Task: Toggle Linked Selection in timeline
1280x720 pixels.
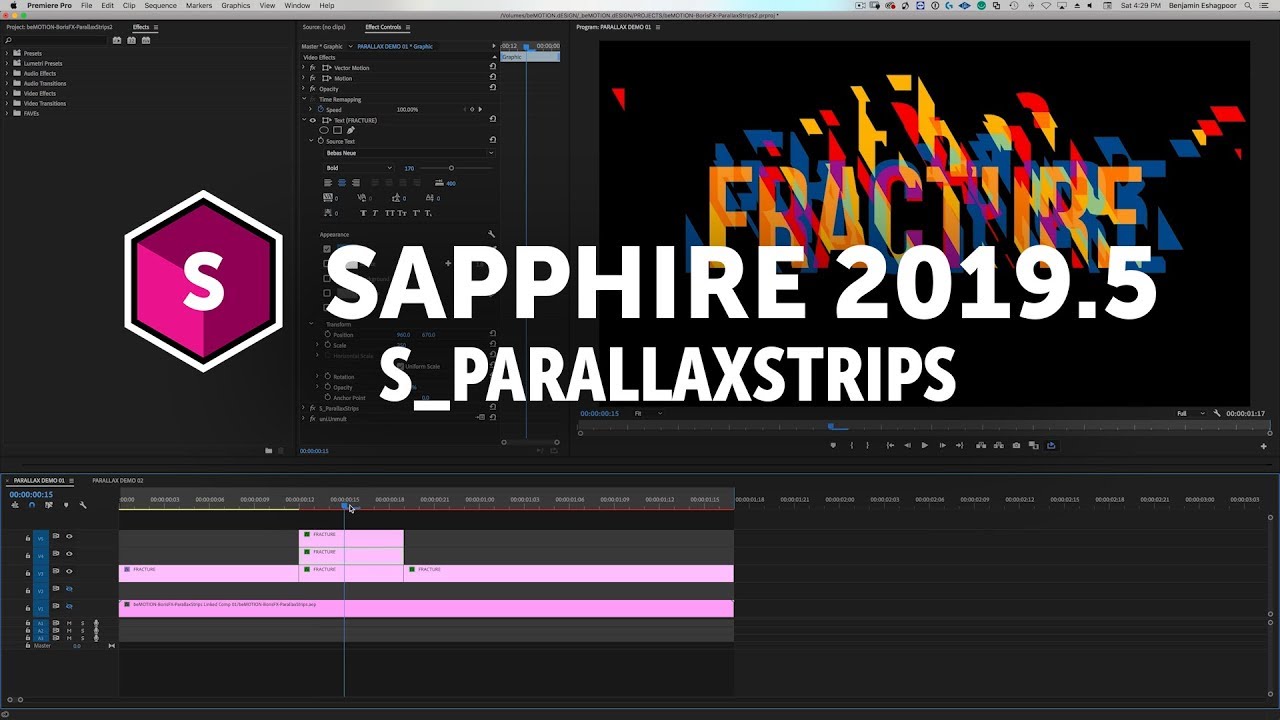Action: (48, 505)
